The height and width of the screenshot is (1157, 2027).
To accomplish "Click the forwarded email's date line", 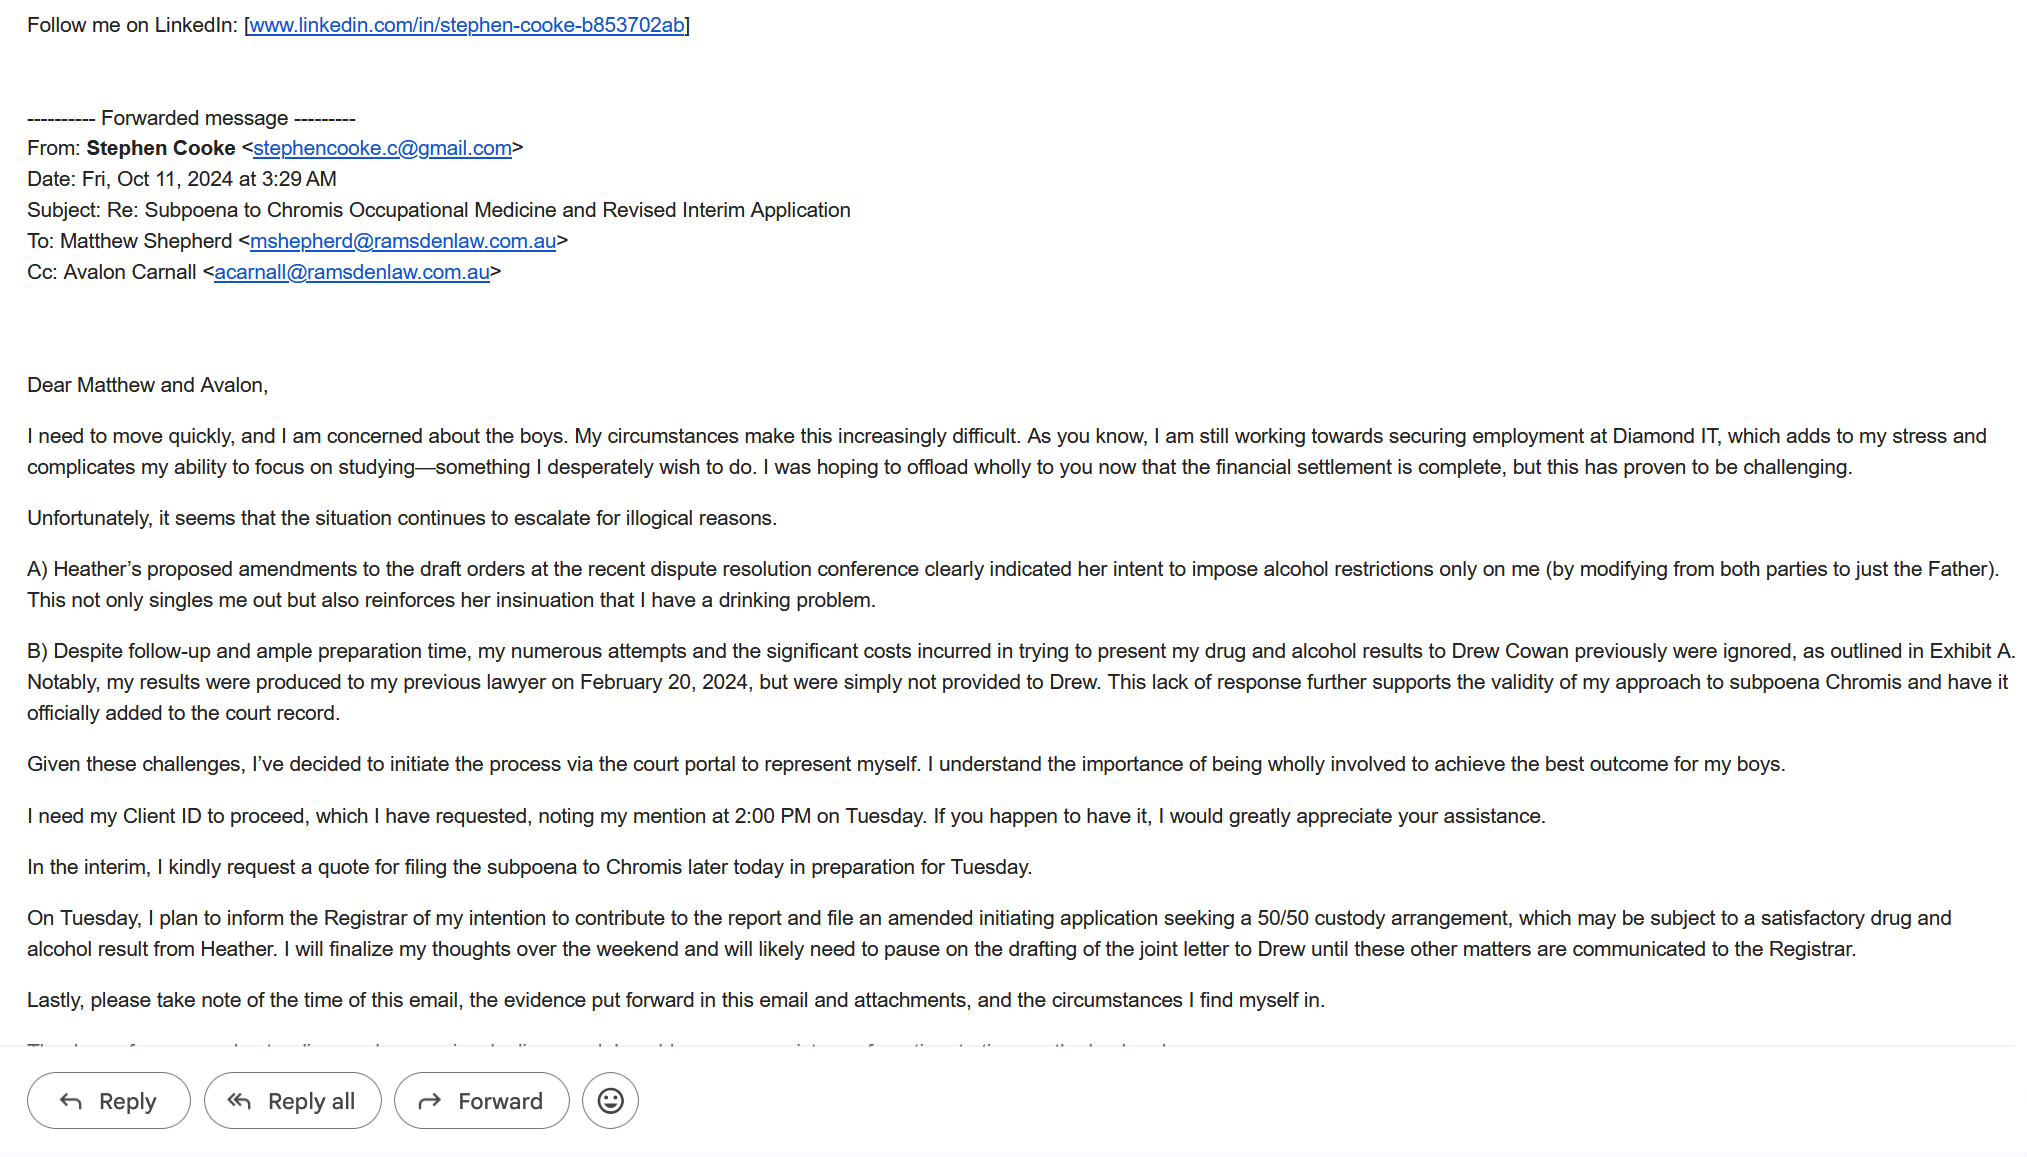I will [182, 179].
